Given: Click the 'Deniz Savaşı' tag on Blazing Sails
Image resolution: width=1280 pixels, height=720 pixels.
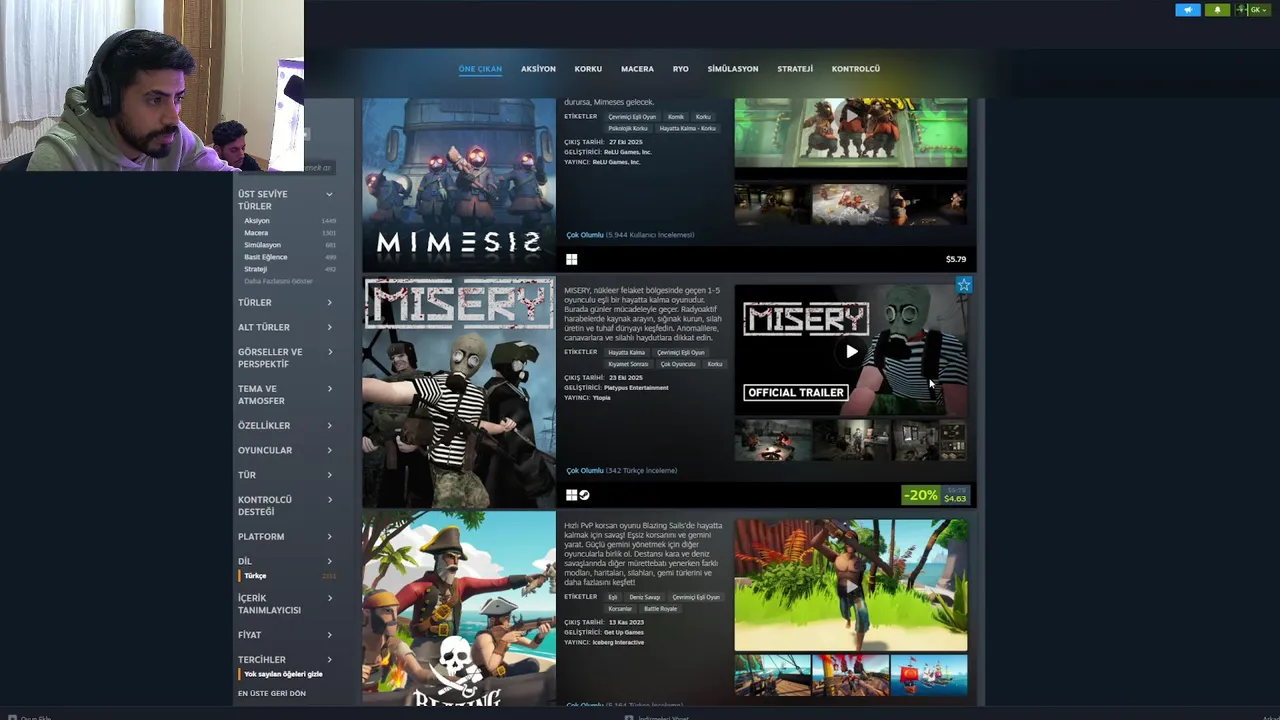Looking at the screenshot, I should point(645,597).
